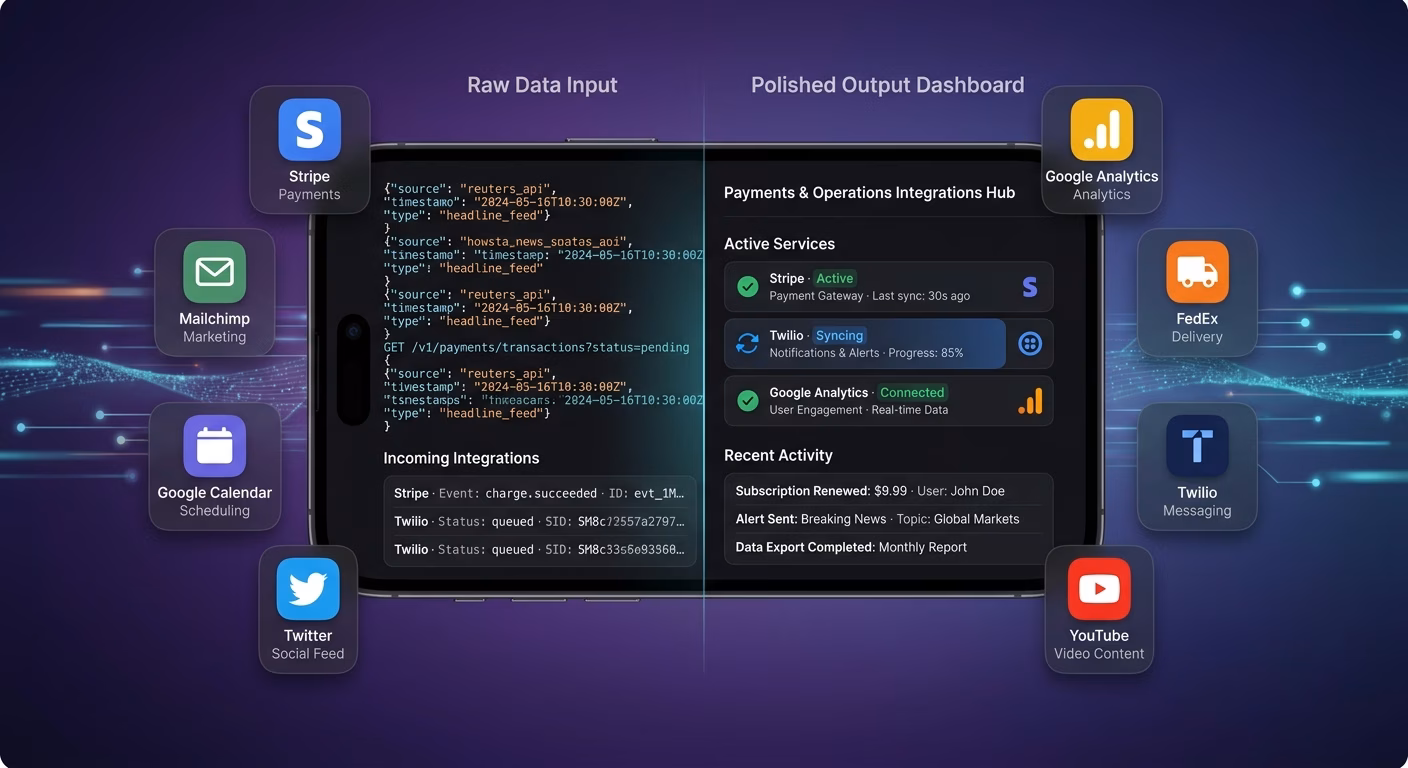Click the round Twilio logo in the Syncing row

1030,344
